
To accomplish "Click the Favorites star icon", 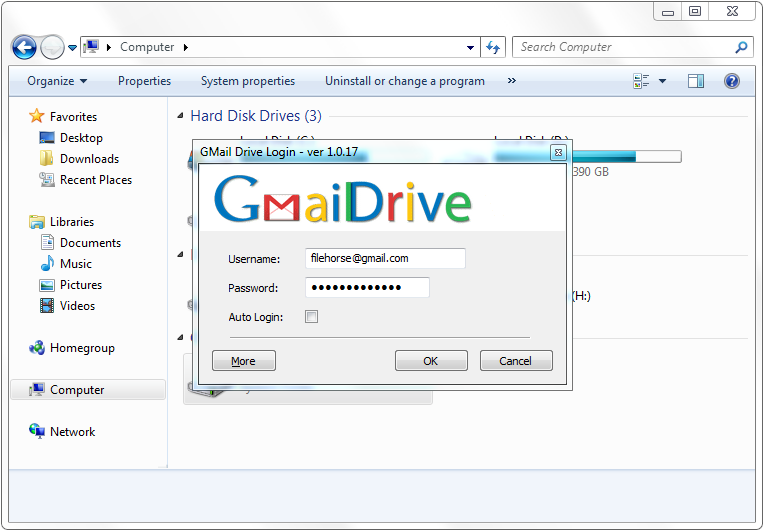I will click(x=37, y=116).
